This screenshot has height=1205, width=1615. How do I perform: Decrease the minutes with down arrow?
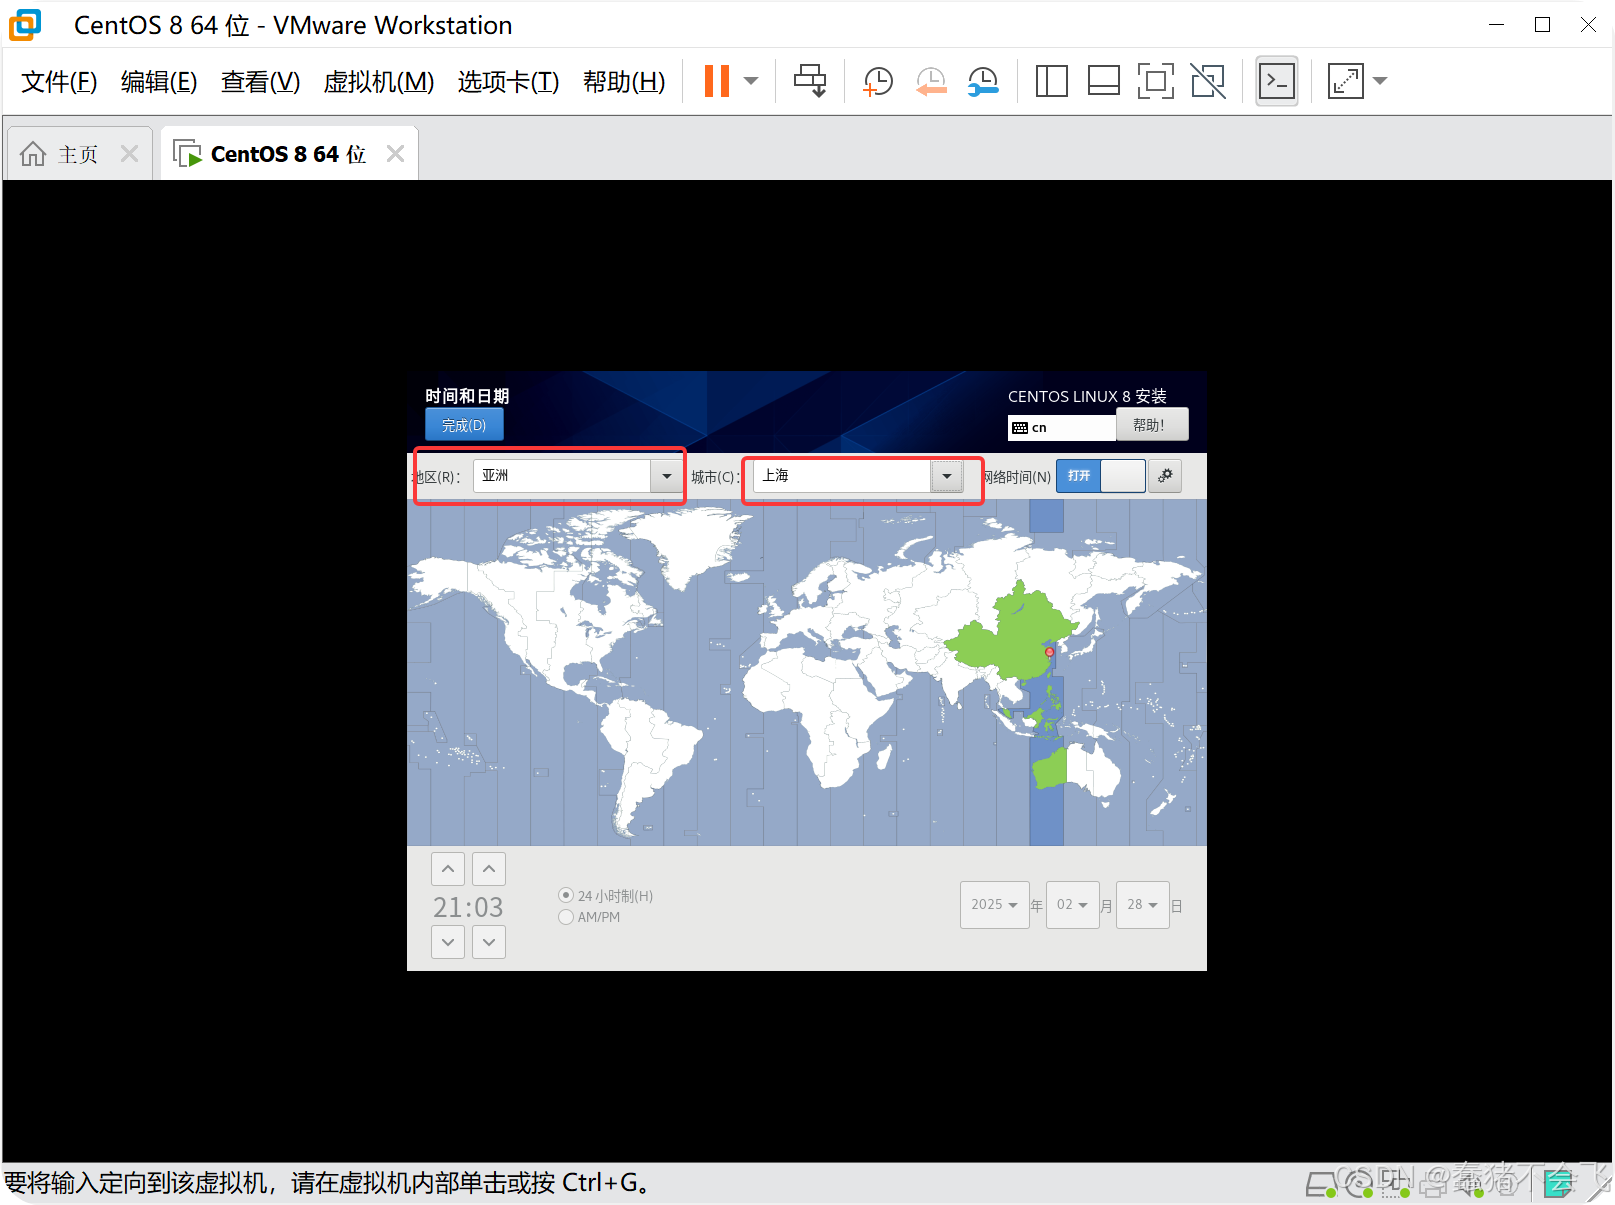[x=489, y=942]
